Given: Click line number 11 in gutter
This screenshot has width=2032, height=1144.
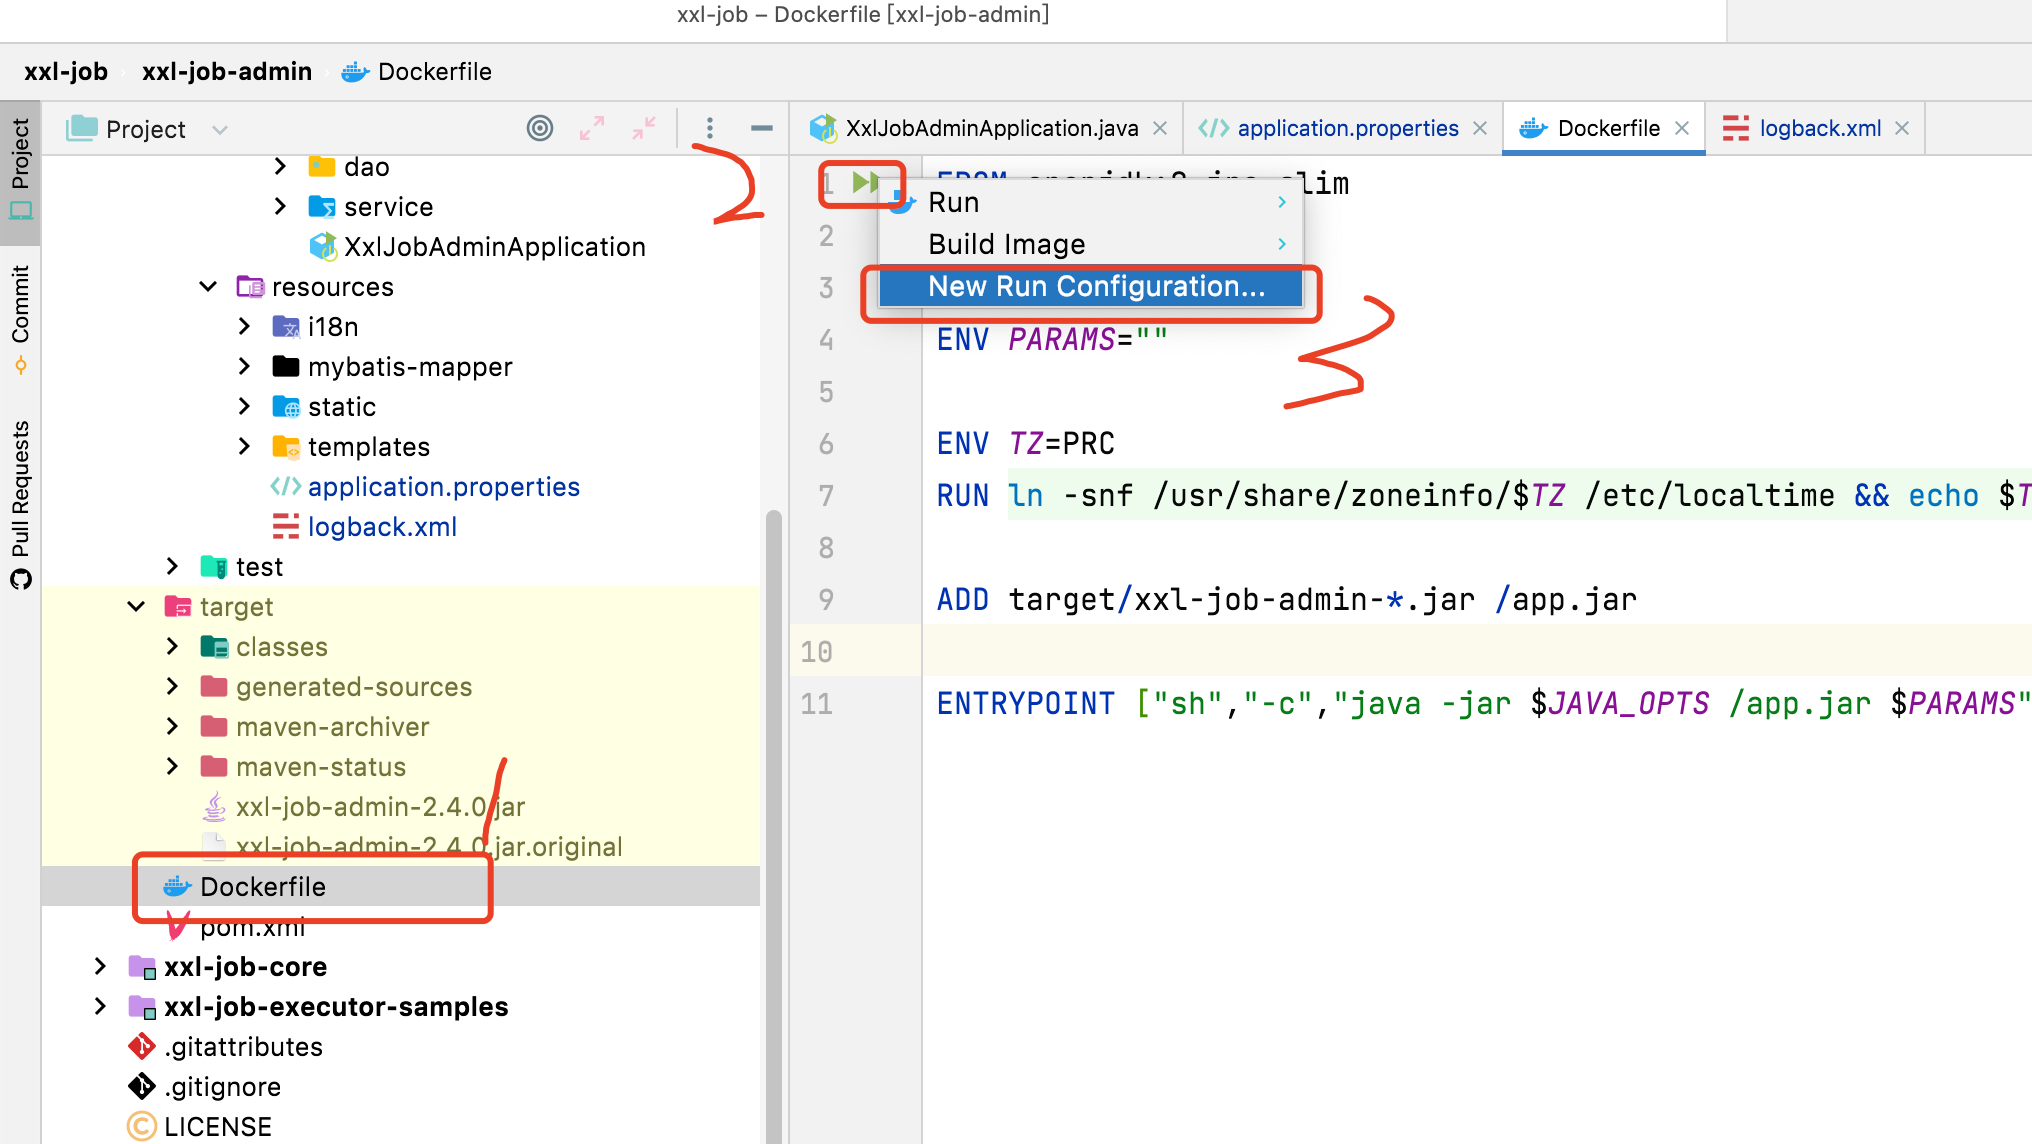Looking at the screenshot, I should [x=817, y=703].
